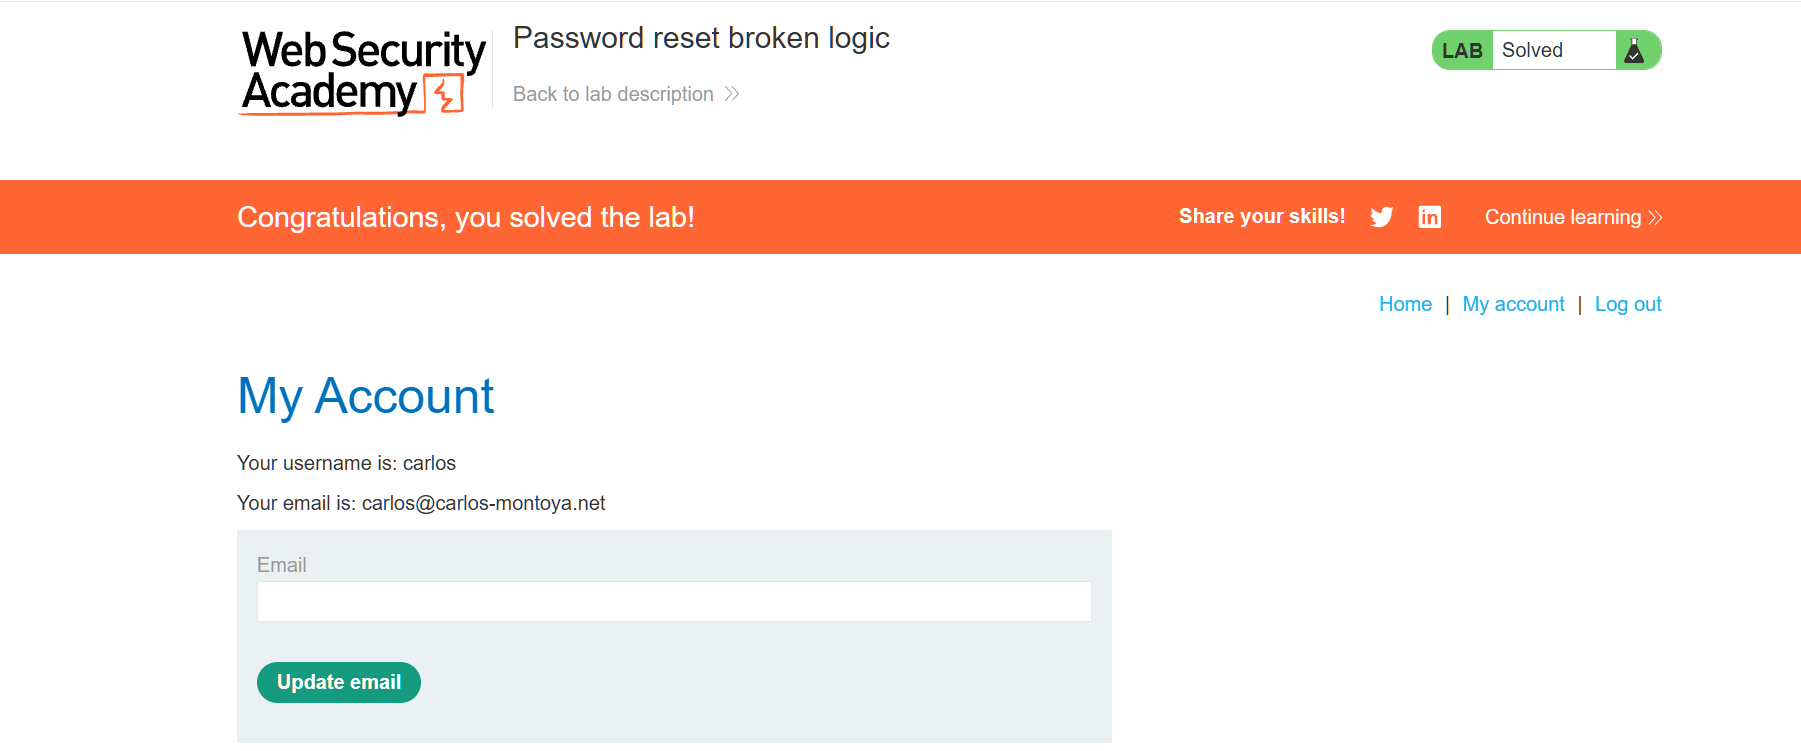
Task: Click the carlos@carlos-montoya.net email text
Action: [483, 503]
